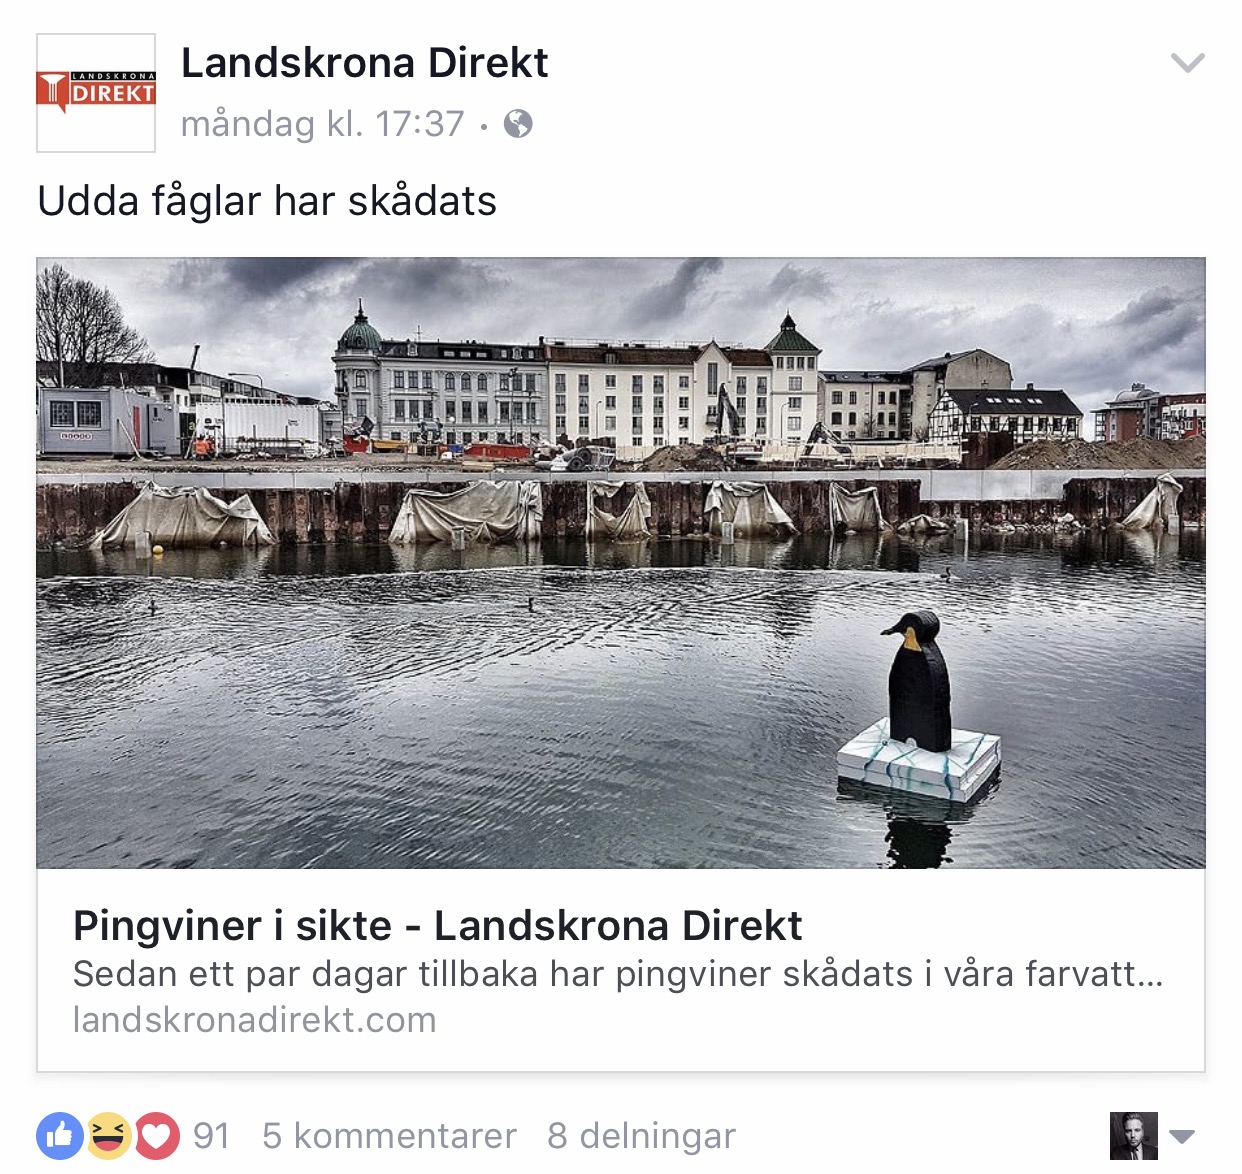Open the post options chevron menu
The width and height of the screenshot is (1242, 1174).
pos(1187,64)
